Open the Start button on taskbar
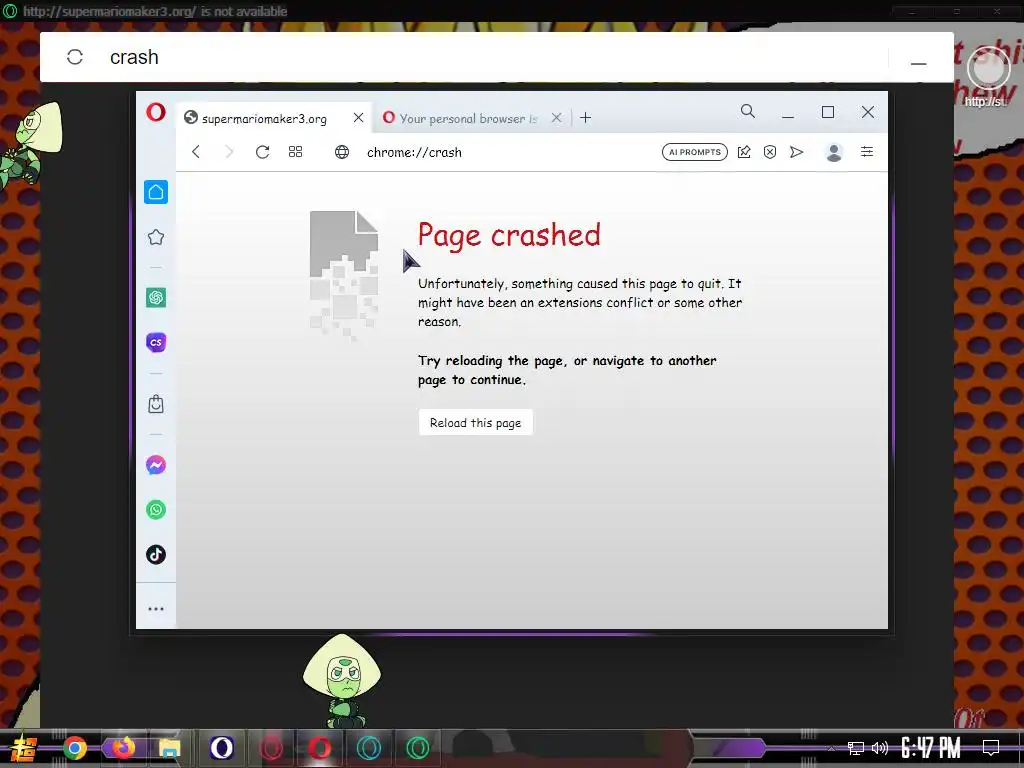 [23, 748]
